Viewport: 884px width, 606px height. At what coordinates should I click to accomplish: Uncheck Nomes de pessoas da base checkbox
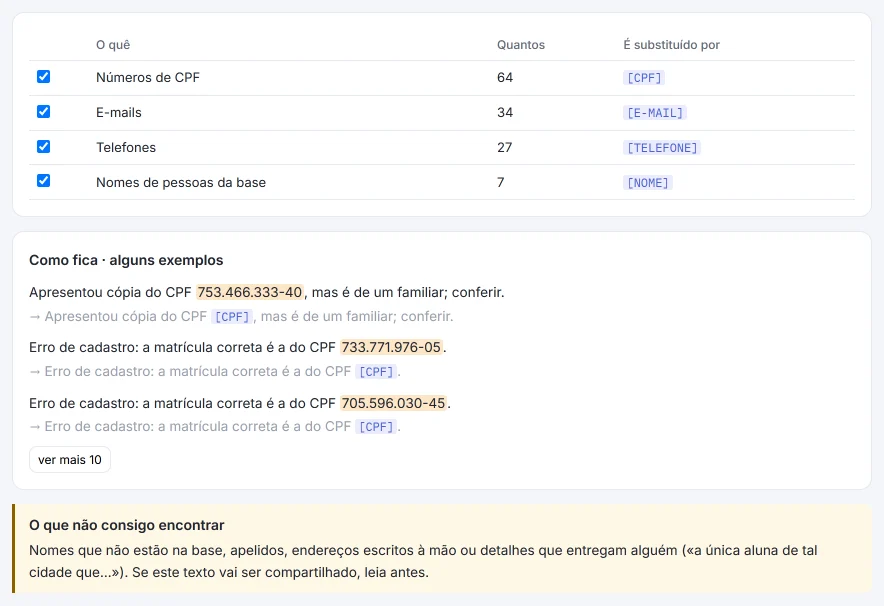coord(43,180)
